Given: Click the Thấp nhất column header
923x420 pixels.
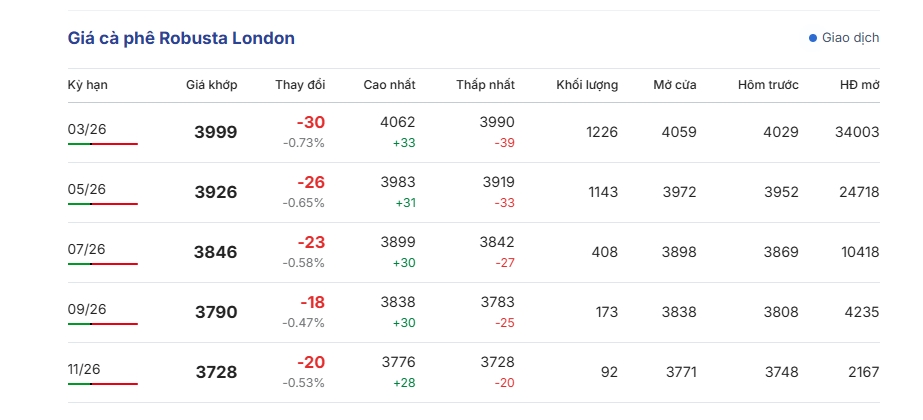Looking at the screenshot, I should click(x=485, y=85).
